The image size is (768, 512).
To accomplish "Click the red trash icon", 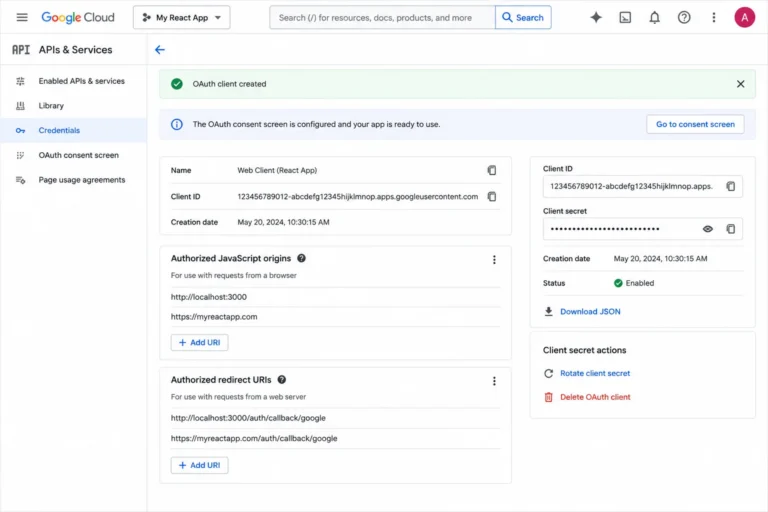I will pos(549,397).
